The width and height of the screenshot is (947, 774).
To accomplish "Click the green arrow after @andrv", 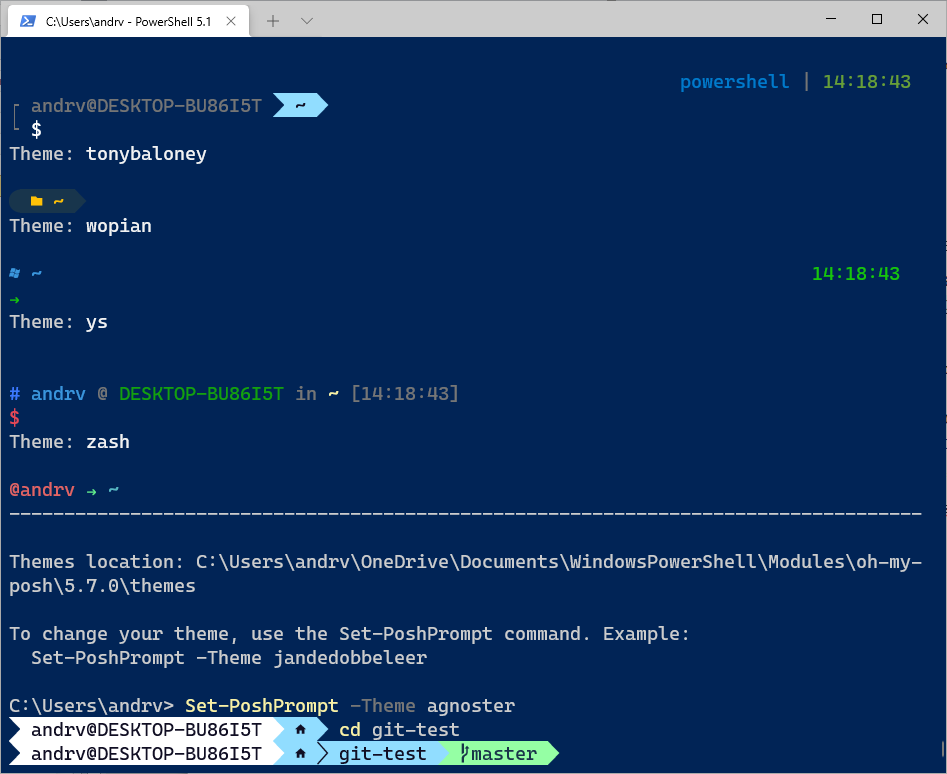I will (x=91, y=492).
